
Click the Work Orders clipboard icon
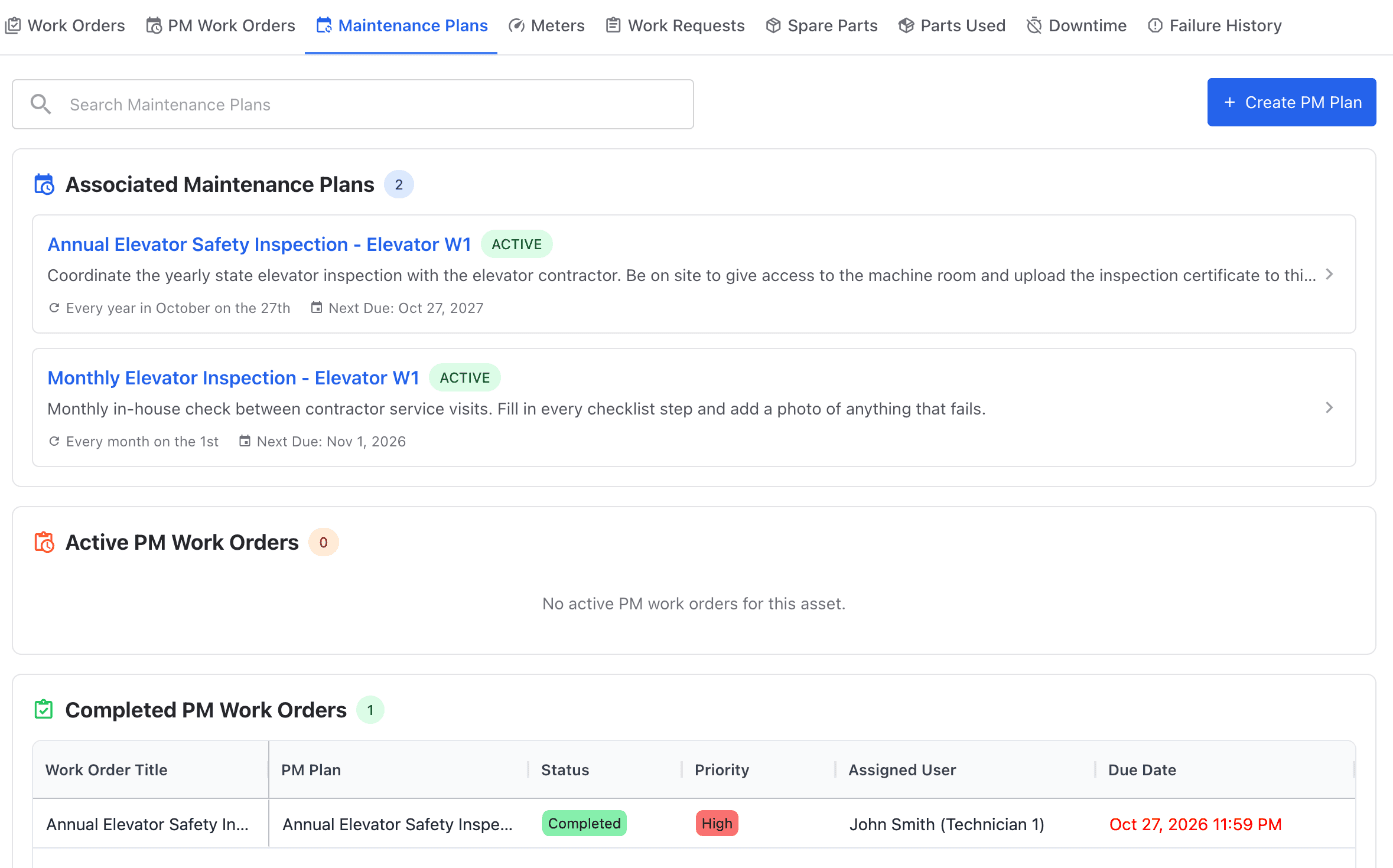13,26
